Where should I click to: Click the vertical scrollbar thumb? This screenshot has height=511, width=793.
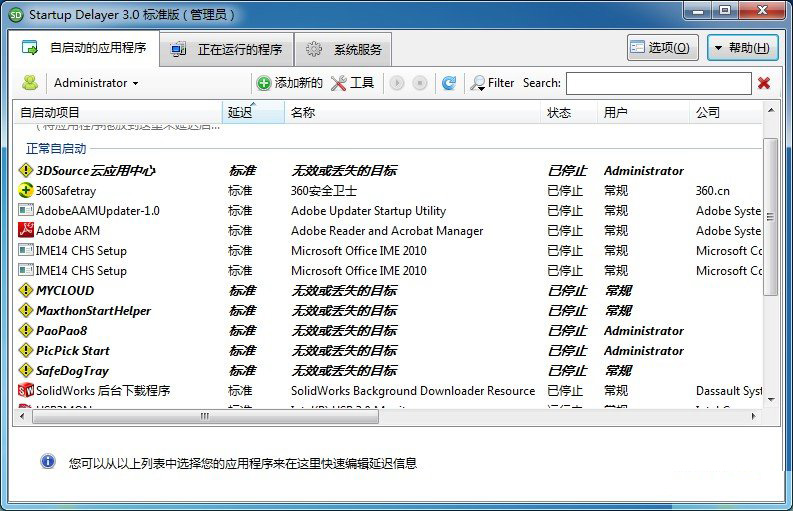tap(771, 217)
